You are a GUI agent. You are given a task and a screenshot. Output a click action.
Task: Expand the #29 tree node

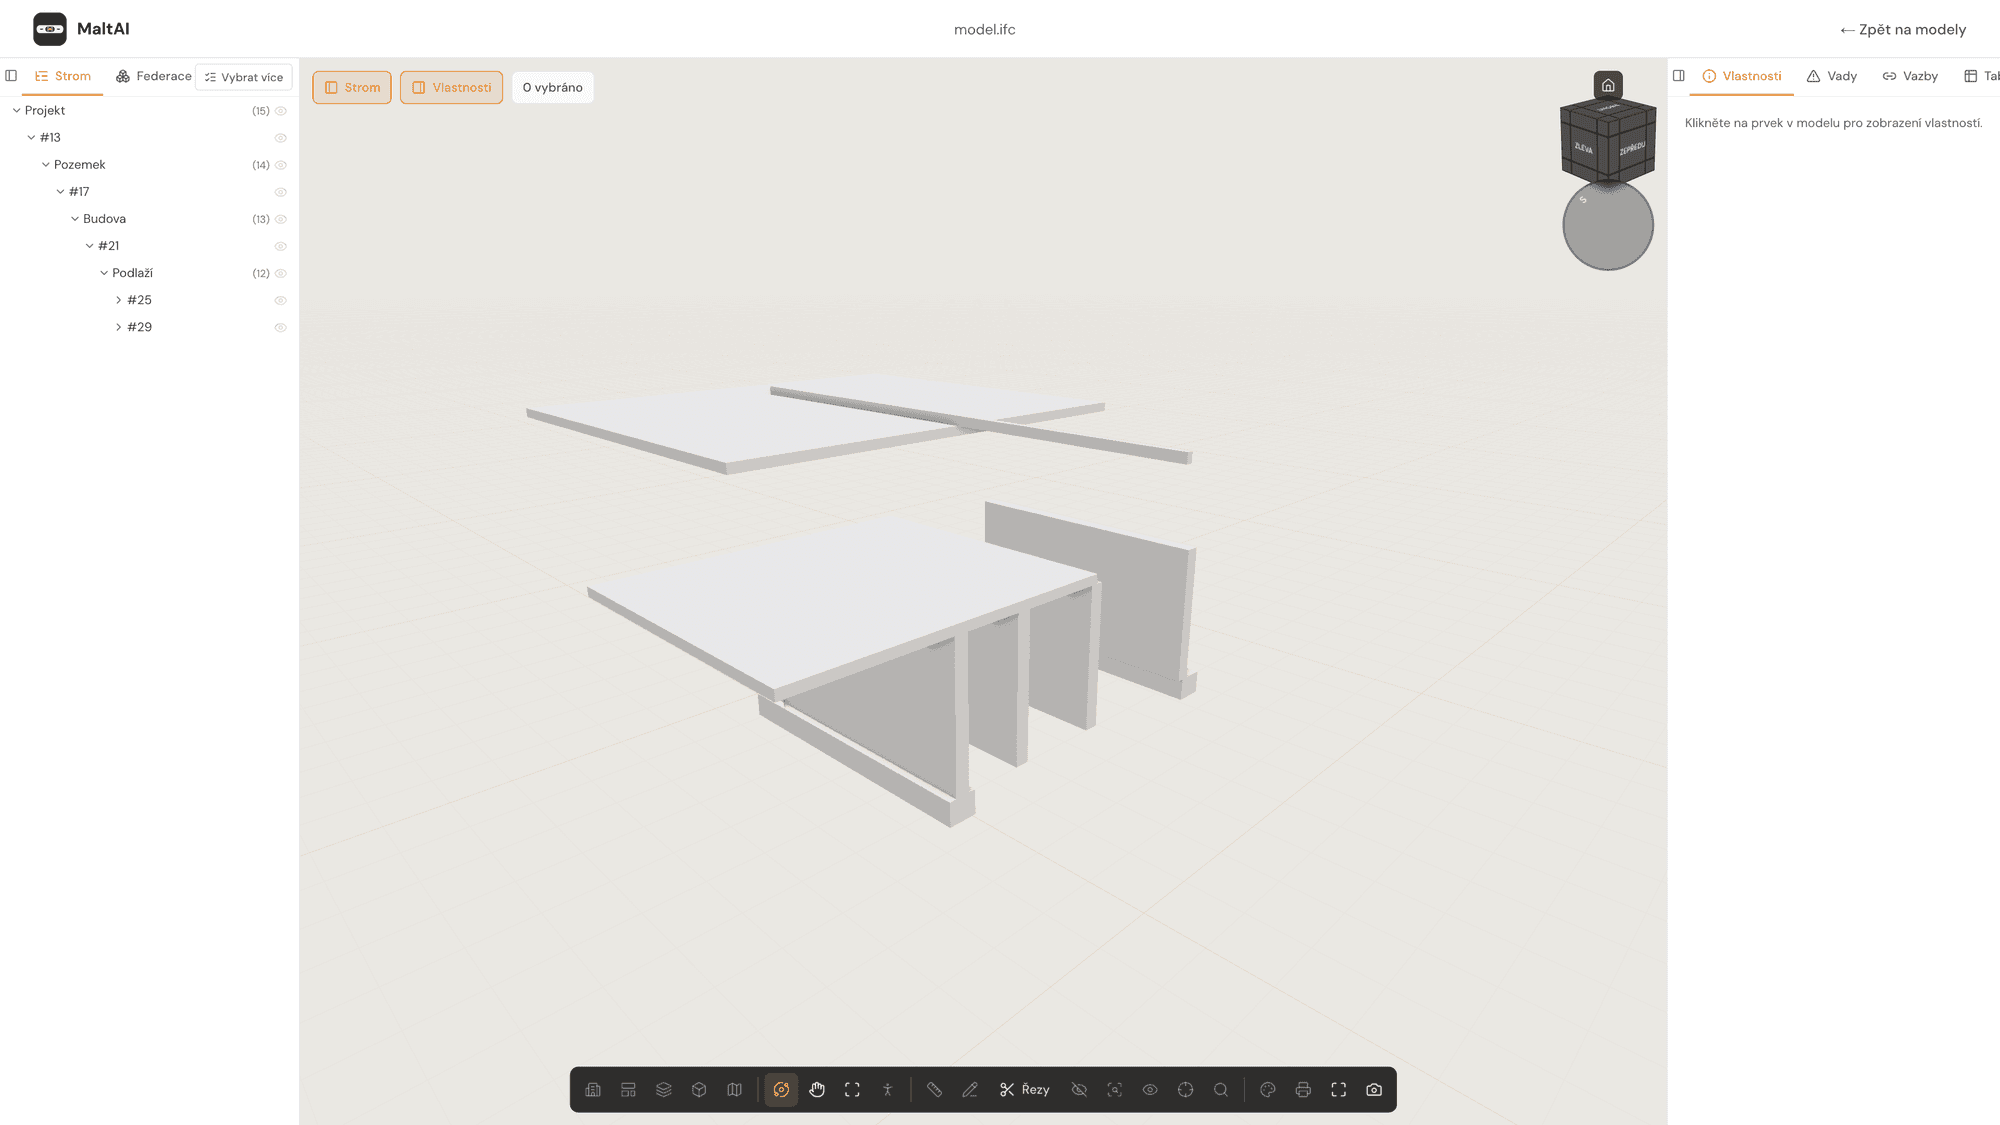click(119, 327)
